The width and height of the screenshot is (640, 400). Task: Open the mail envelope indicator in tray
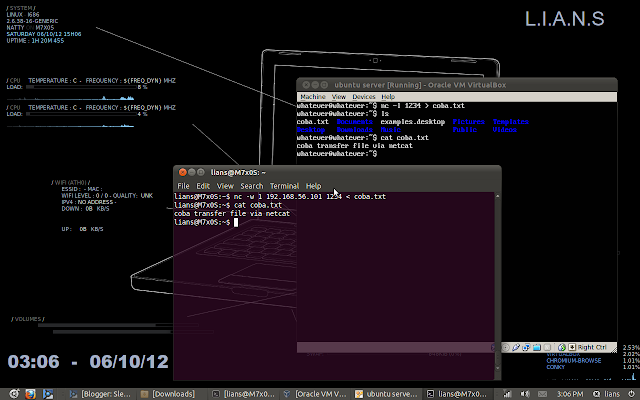click(542, 394)
